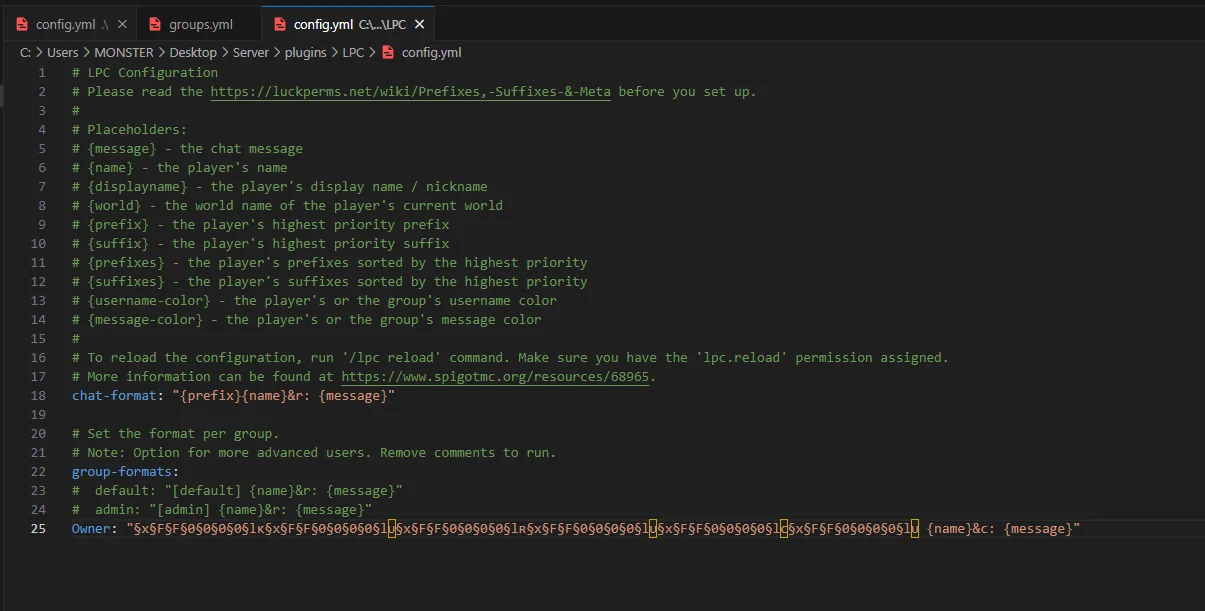Follow the luckperms.net wiki link on line 2
The height and width of the screenshot is (611, 1205).
(410, 91)
